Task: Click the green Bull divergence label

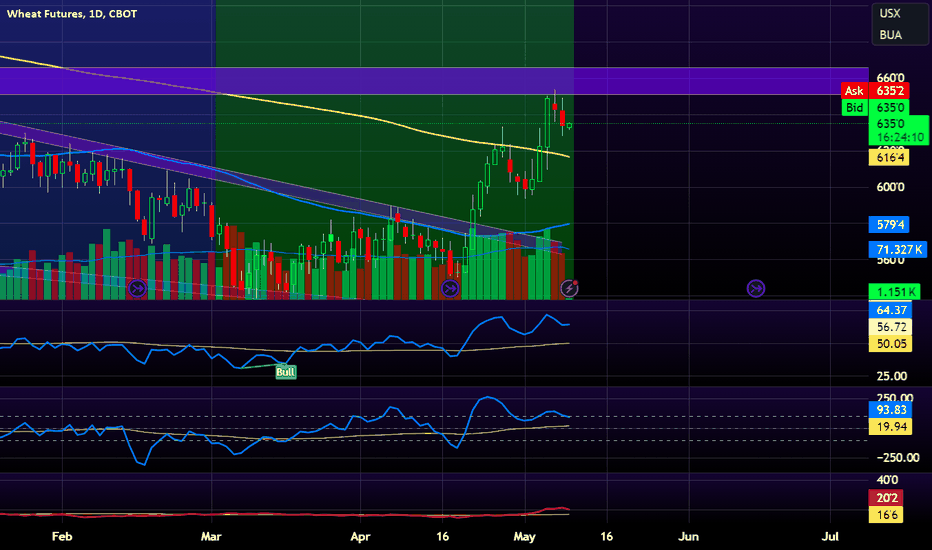Action: point(285,372)
